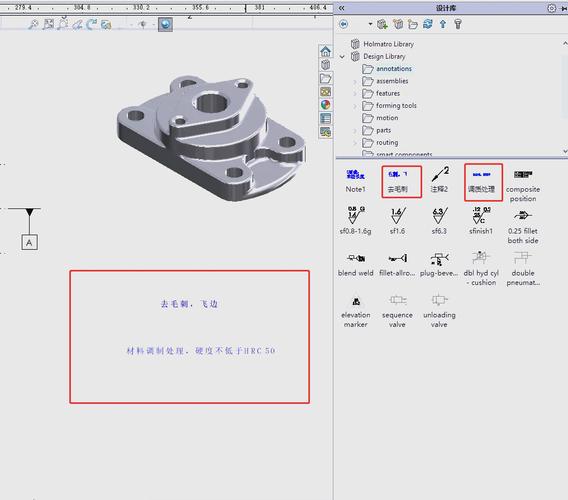Select elevation marker block
568x500 pixels.
[x=355, y=312]
